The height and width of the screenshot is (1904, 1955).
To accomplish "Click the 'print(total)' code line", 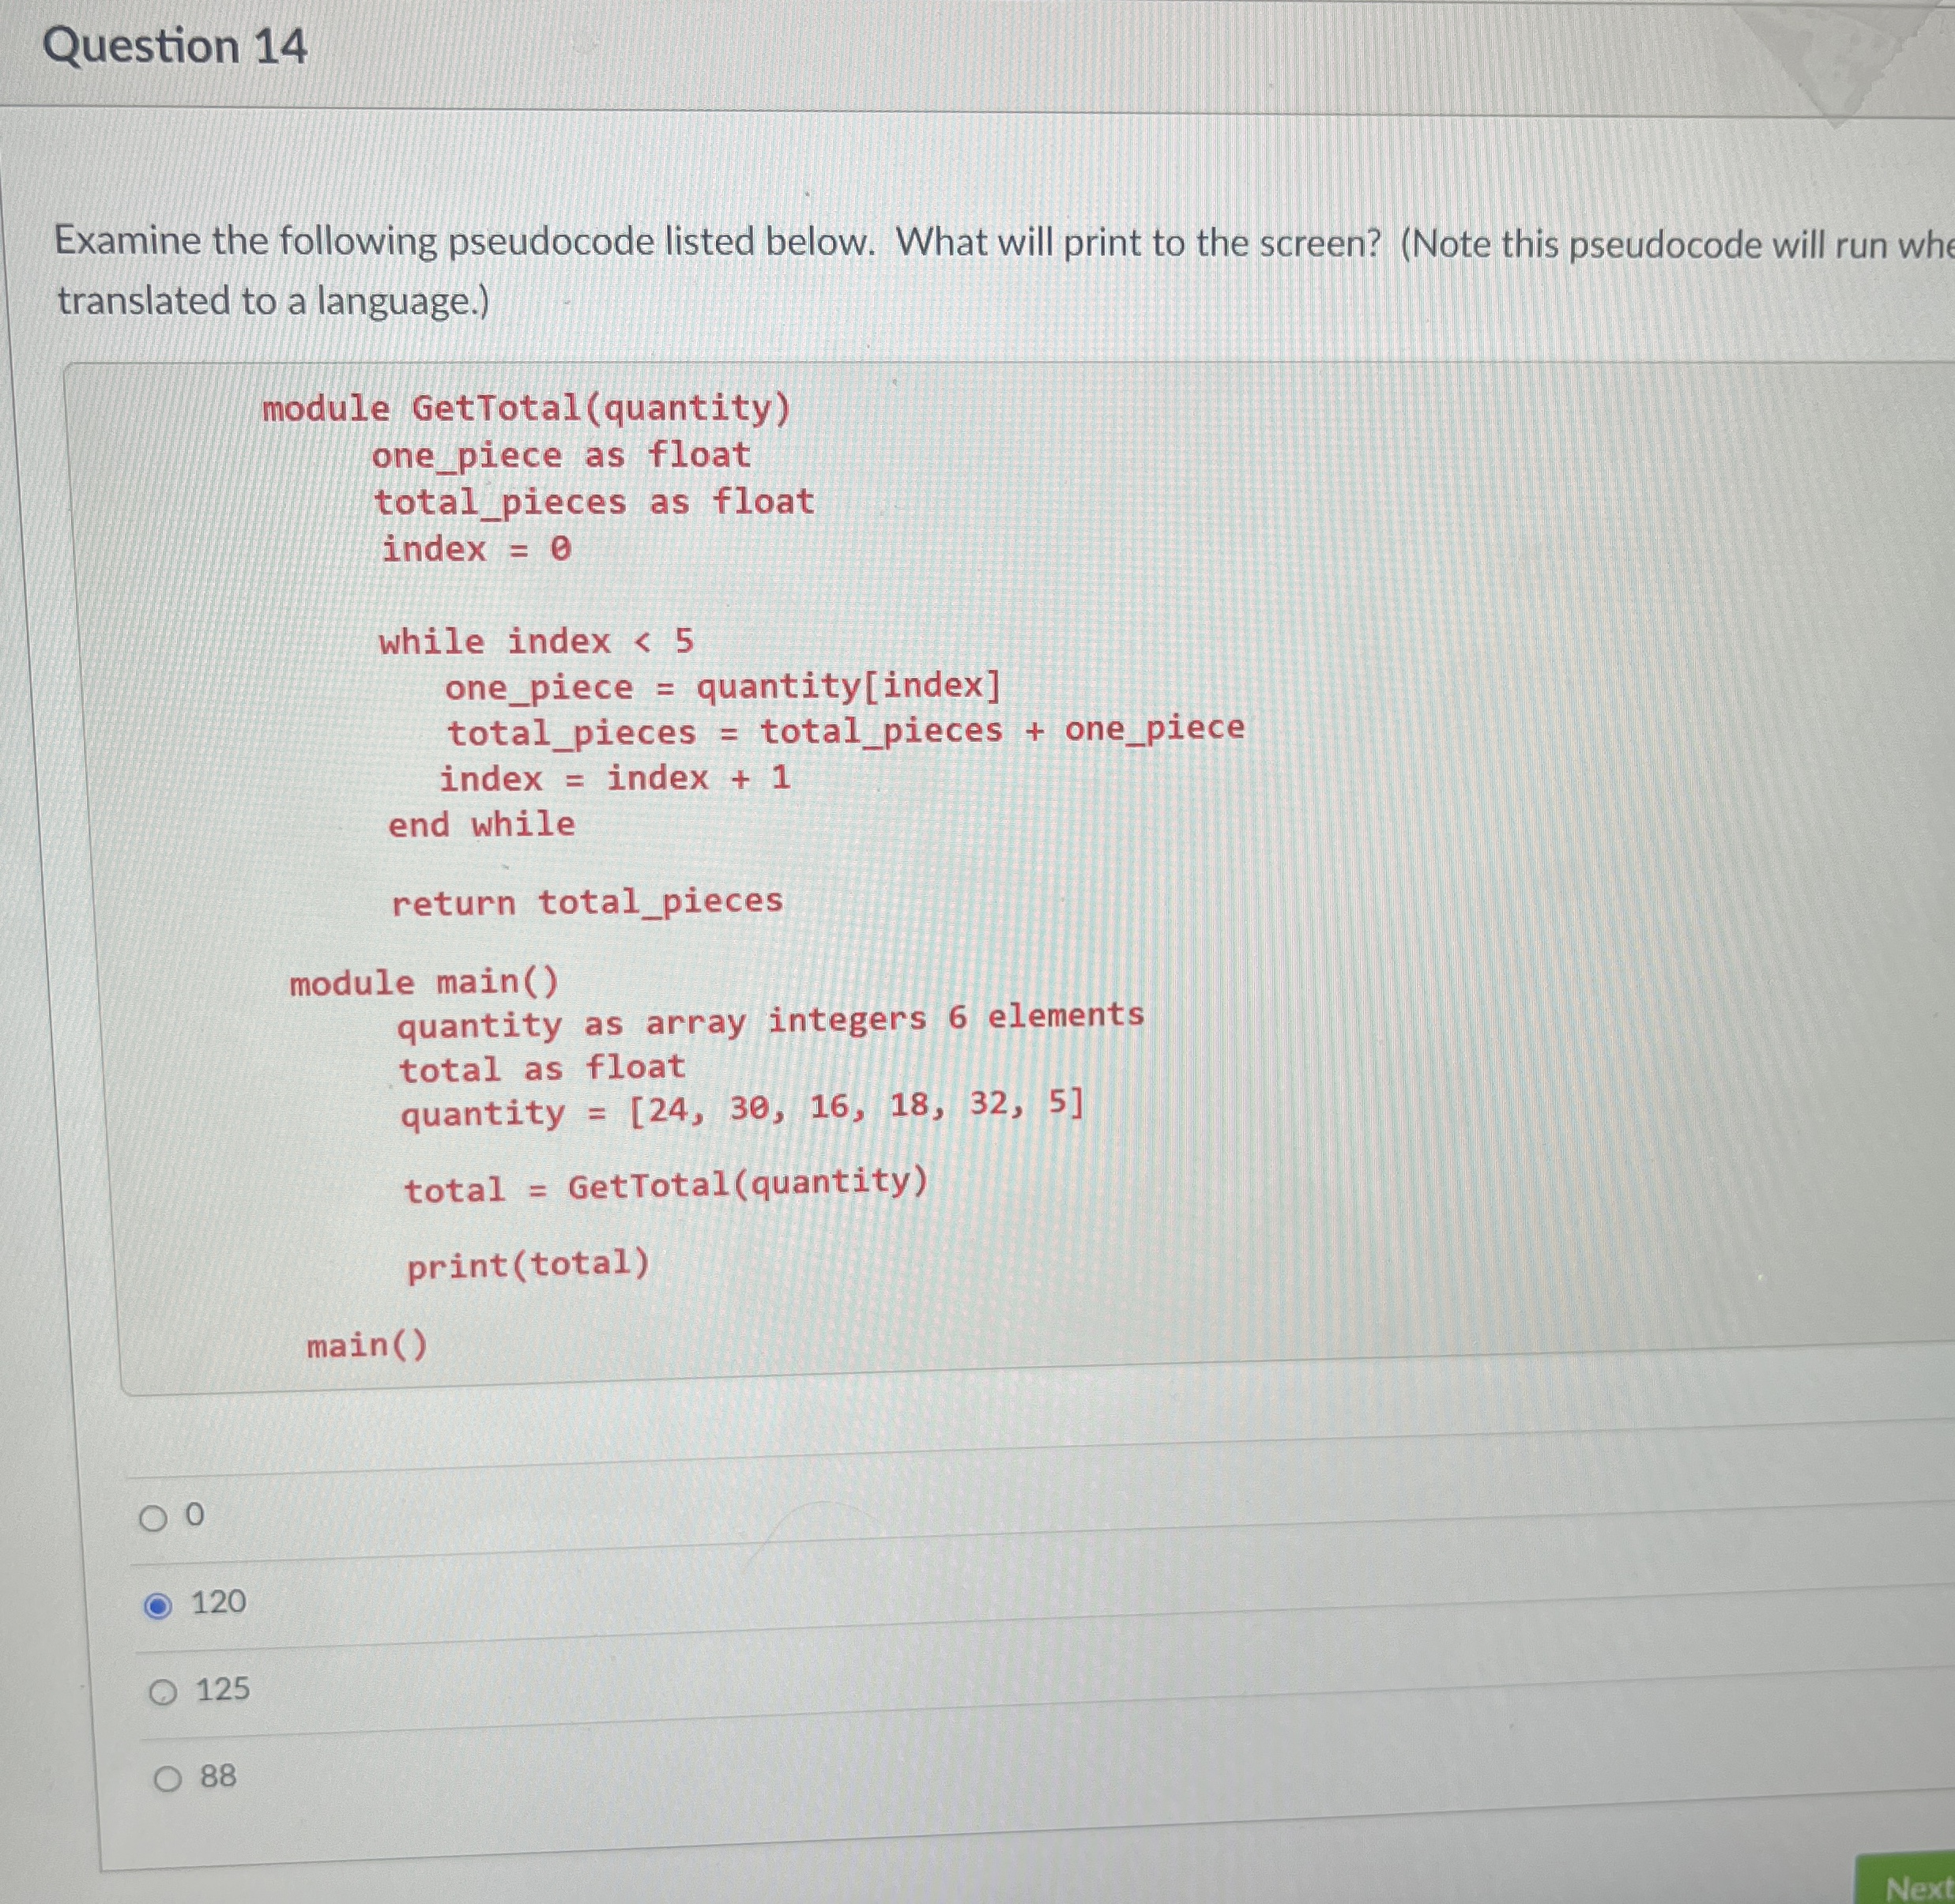I will click(x=528, y=1265).
